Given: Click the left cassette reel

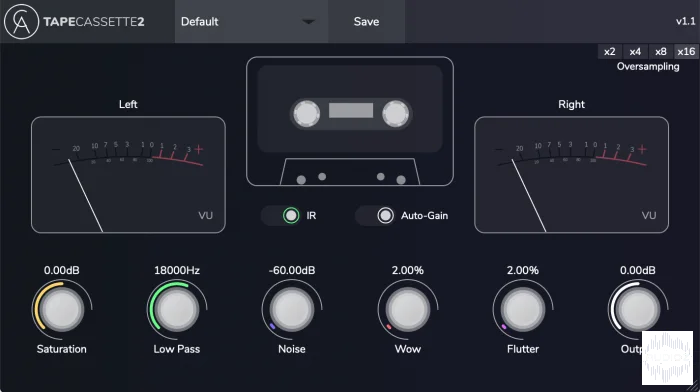Looking at the screenshot, I should click(x=306, y=113).
